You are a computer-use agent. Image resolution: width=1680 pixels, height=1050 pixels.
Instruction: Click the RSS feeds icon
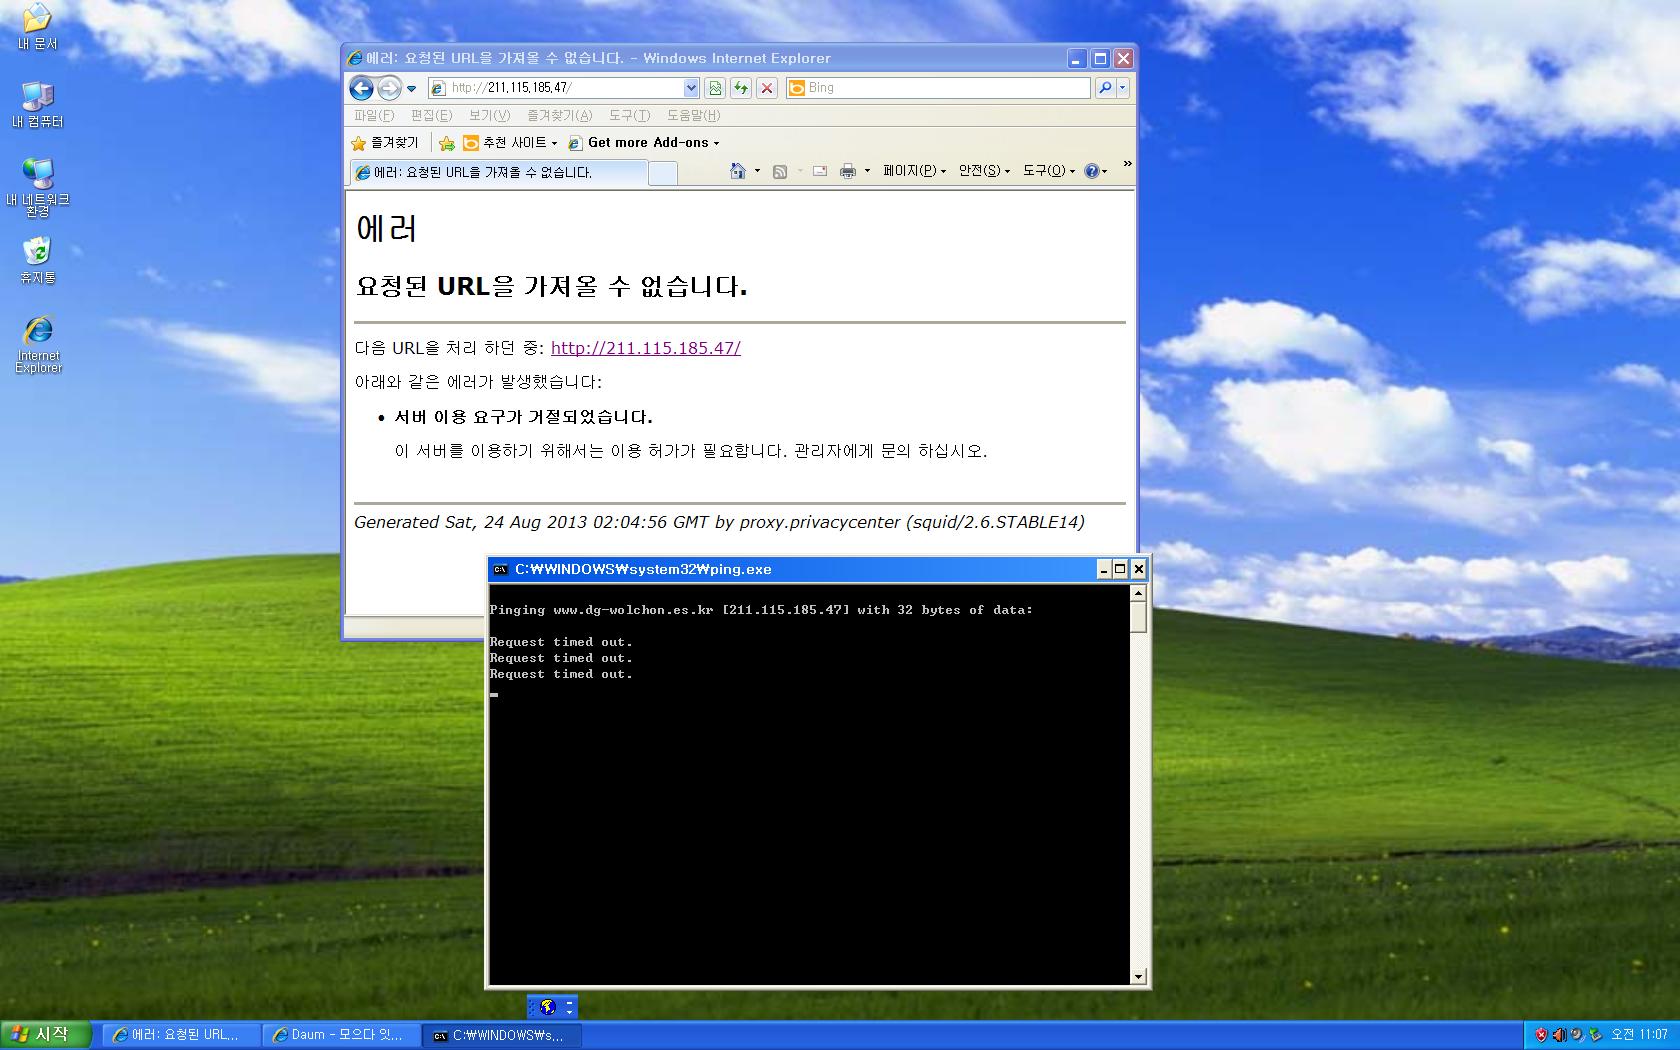pyautogui.click(x=780, y=171)
